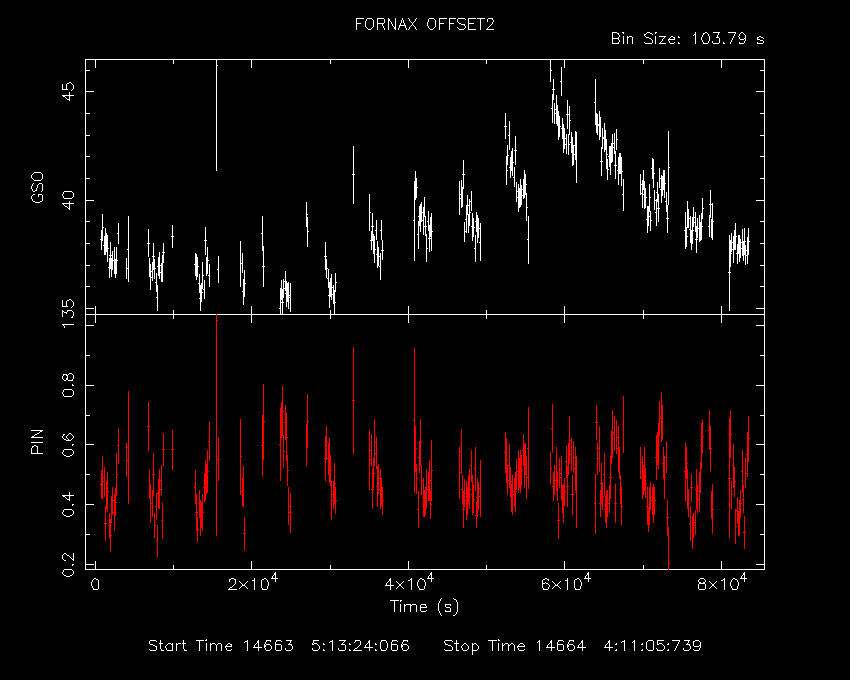850x680 pixels.
Task: Click the PIN axis tick label "0.4"
Action: tap(69, 504)
